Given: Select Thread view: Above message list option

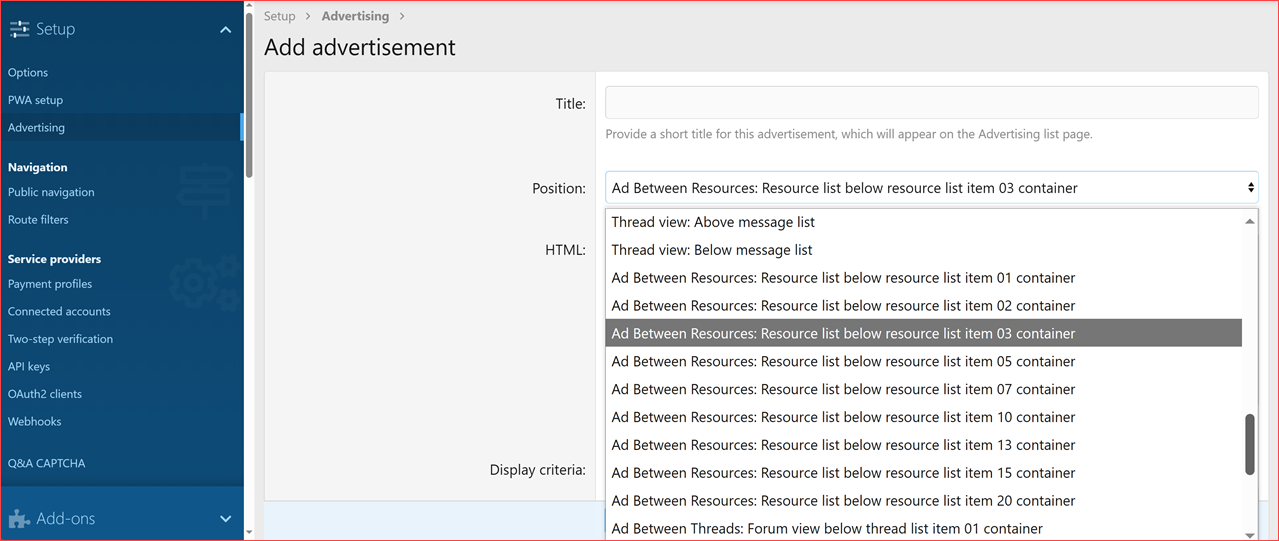Looking at the screenshot, I should click(713, 222).
